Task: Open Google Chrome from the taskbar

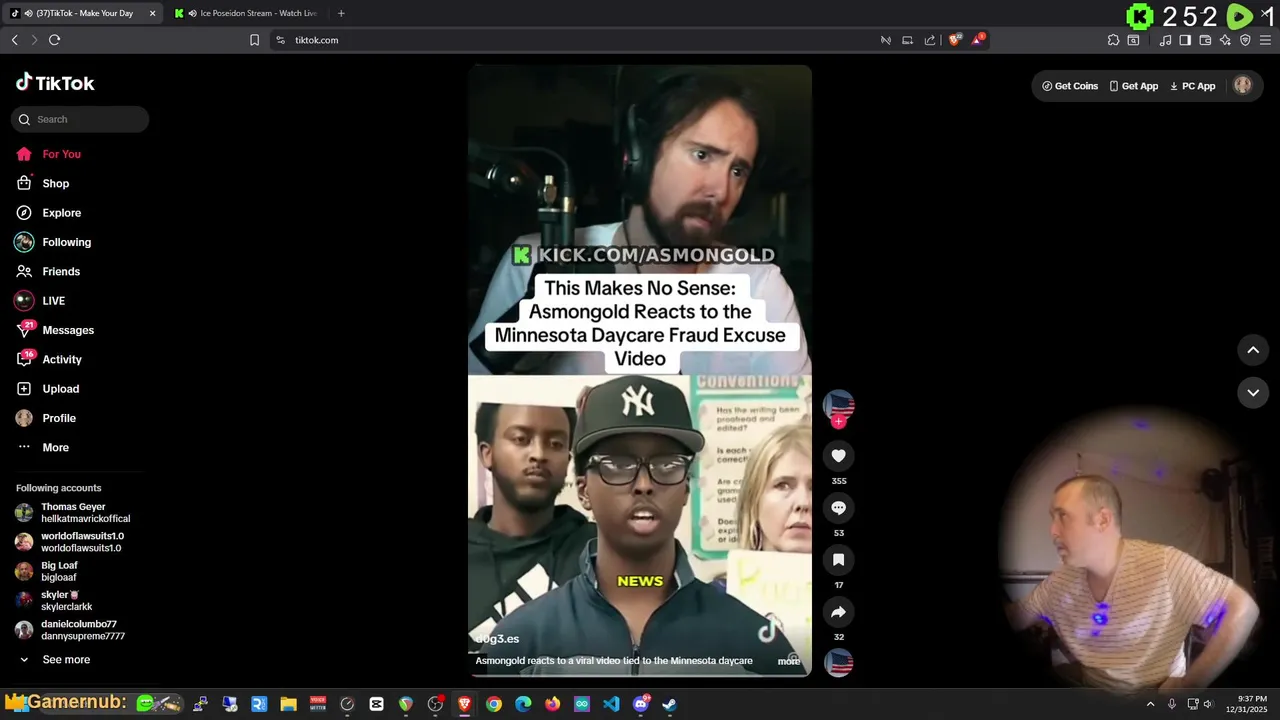Action: point(494,704)
